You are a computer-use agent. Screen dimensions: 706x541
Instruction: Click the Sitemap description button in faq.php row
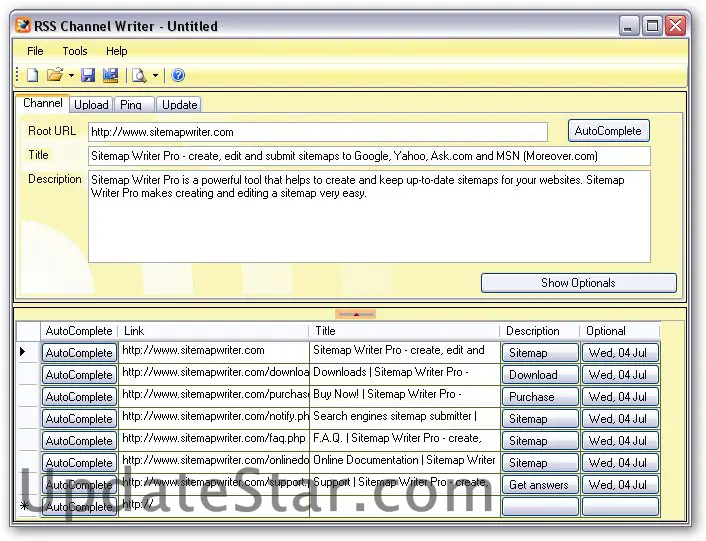tap(540, 441)
